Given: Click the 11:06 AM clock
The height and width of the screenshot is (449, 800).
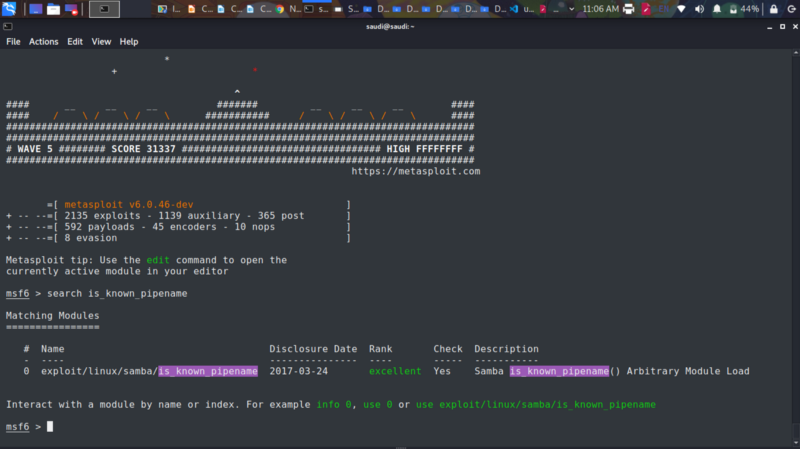Looking at the screenshot, I should (x=601, y=9).
